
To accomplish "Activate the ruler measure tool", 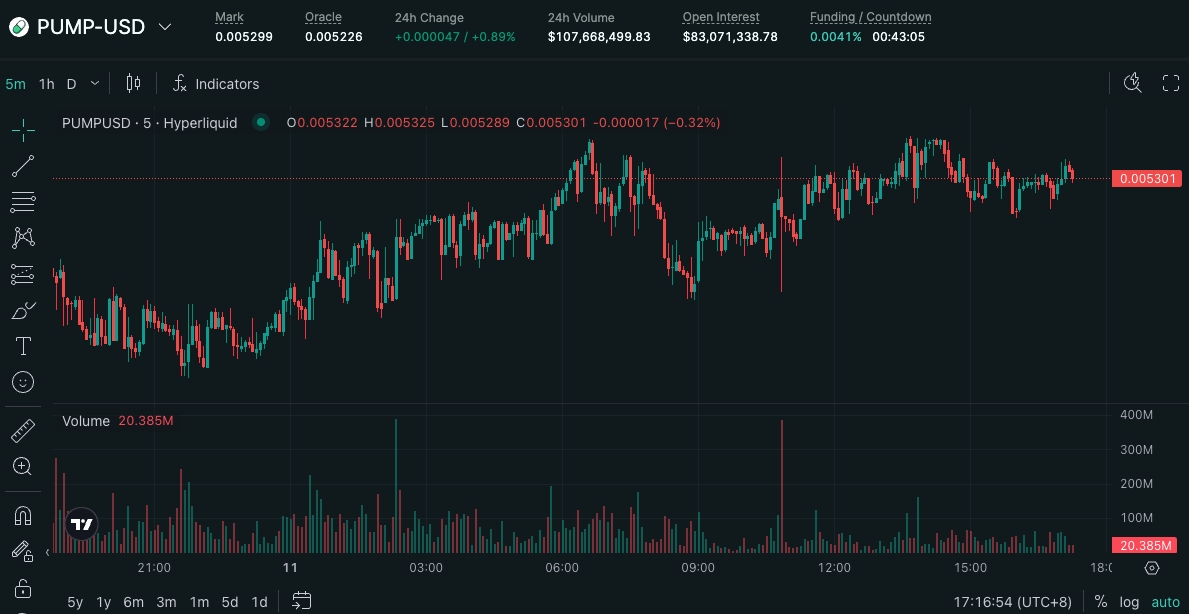I will pos(23,431).
